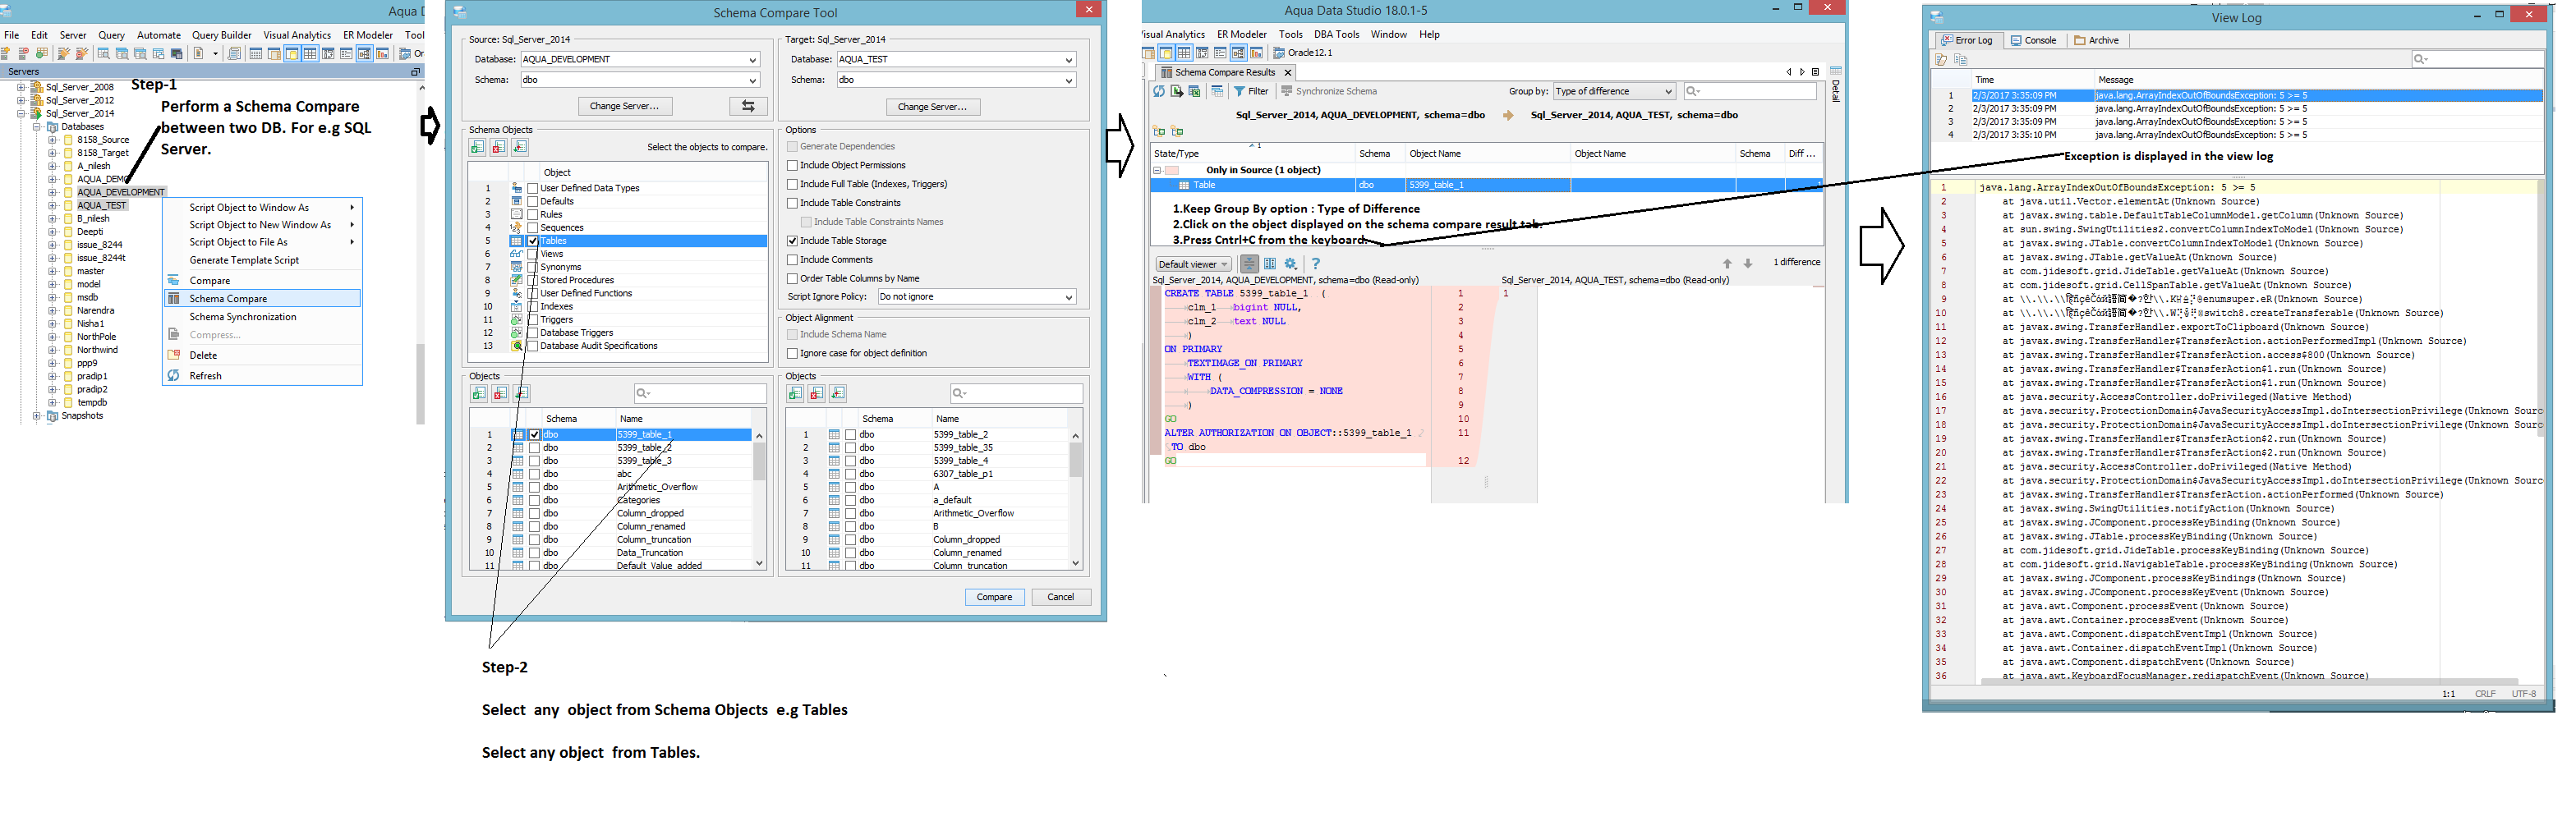Open the Default viewer dropdown

[1193, 264]
